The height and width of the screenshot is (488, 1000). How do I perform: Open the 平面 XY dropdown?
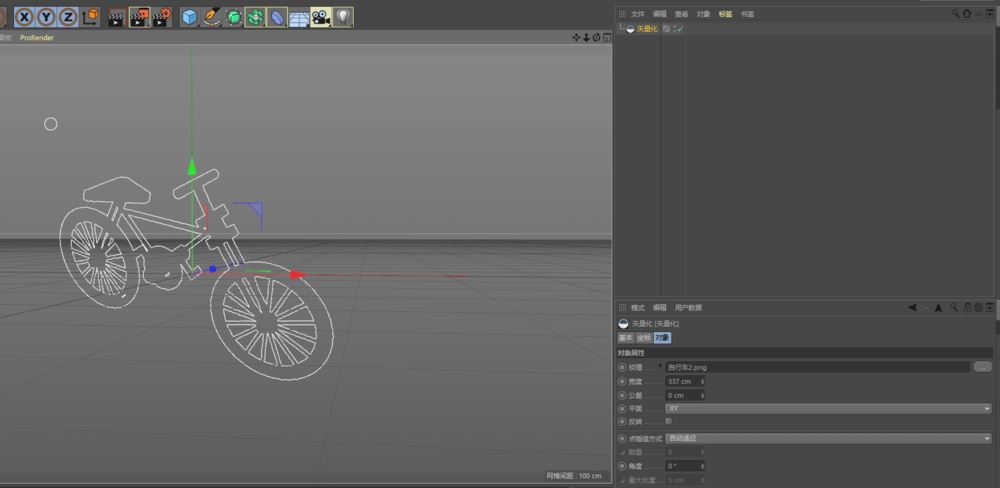(828, 408)
